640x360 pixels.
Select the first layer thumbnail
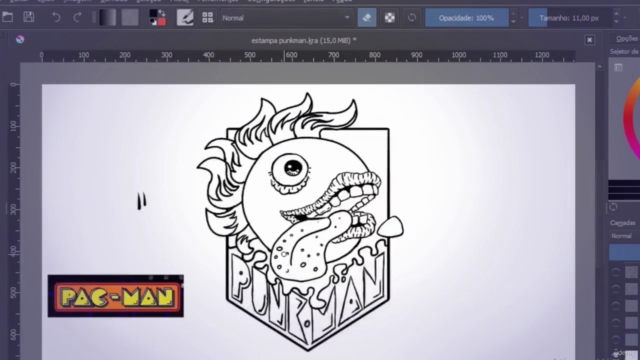tap(632, 272)
